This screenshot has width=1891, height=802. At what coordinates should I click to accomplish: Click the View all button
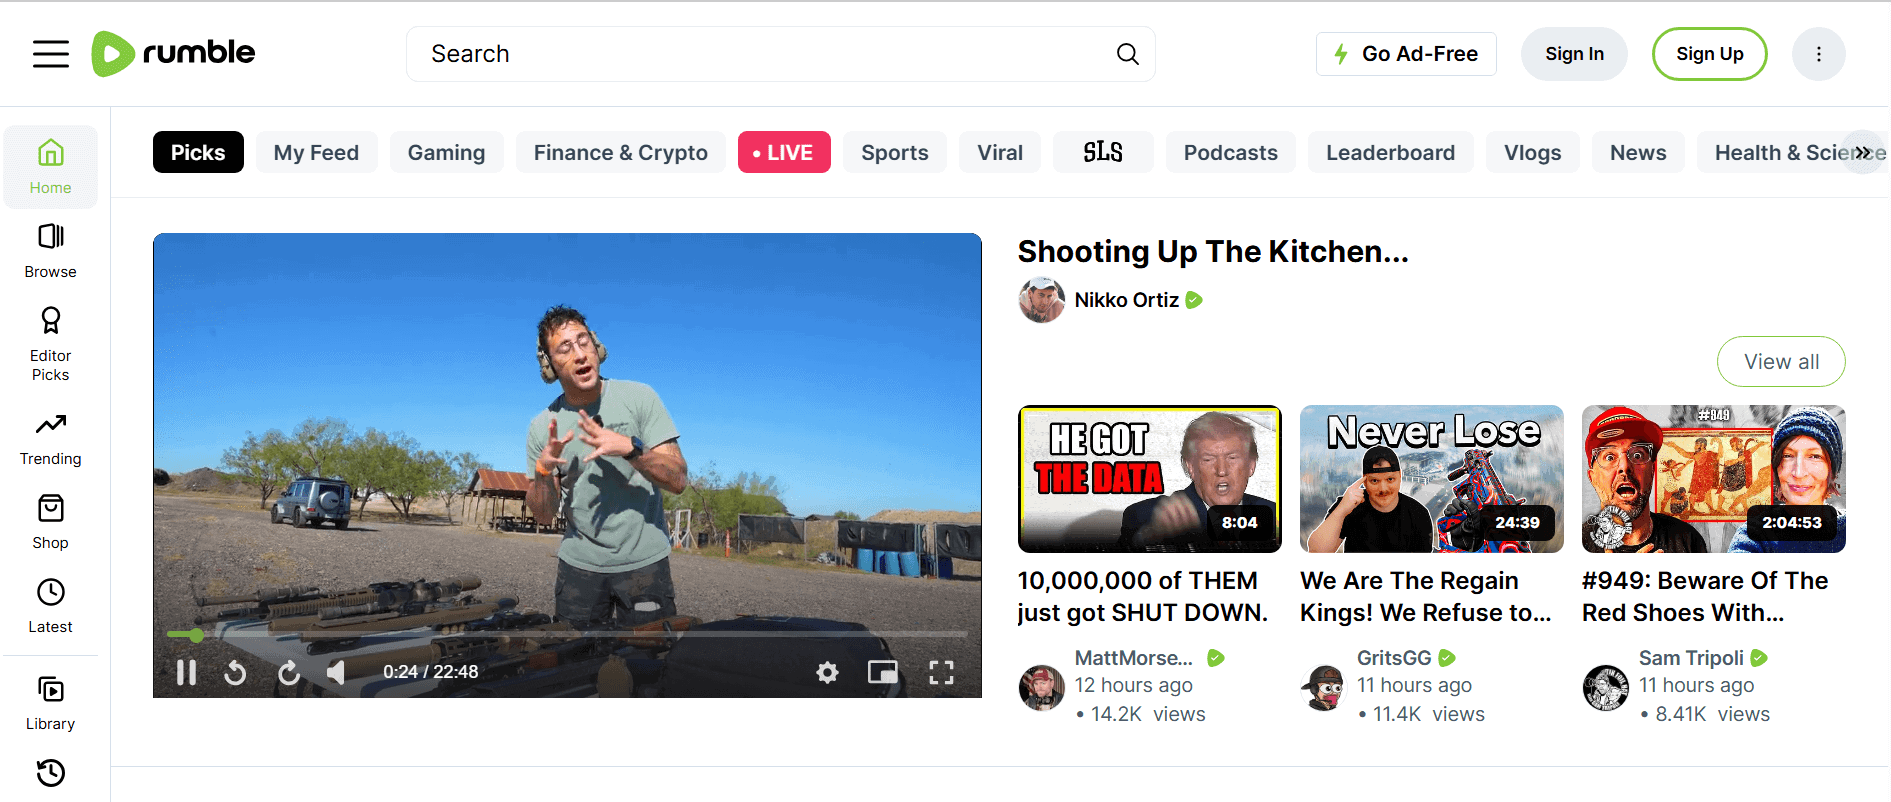(x=1780, y=362)
